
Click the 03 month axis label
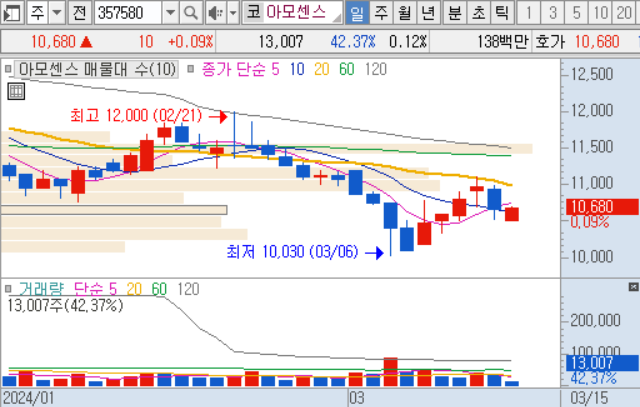point(356,398)
